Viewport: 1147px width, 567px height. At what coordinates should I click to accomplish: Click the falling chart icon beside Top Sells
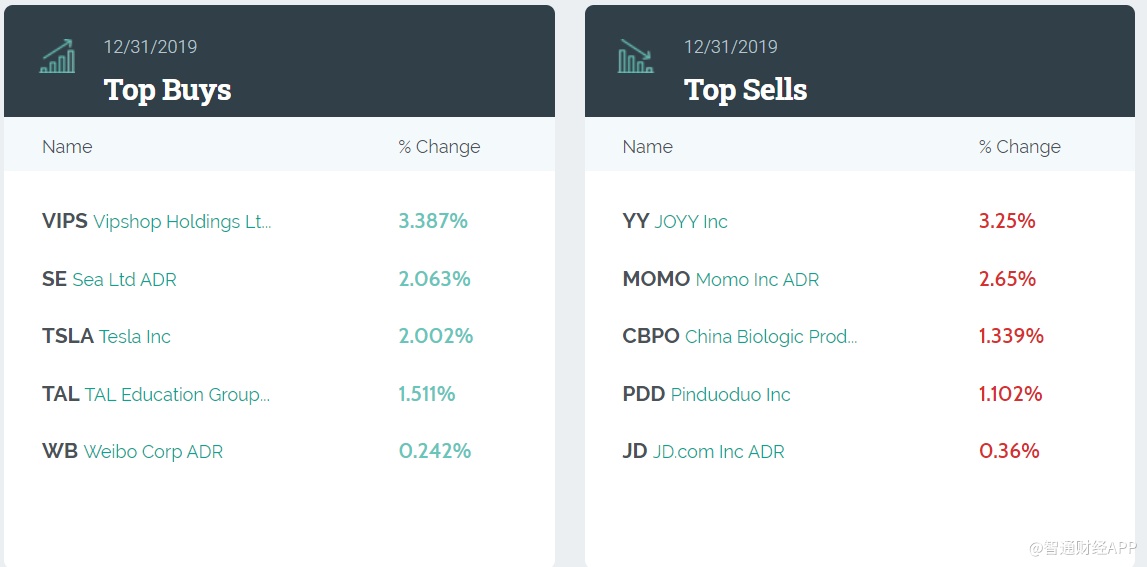[x=636, y=57]
